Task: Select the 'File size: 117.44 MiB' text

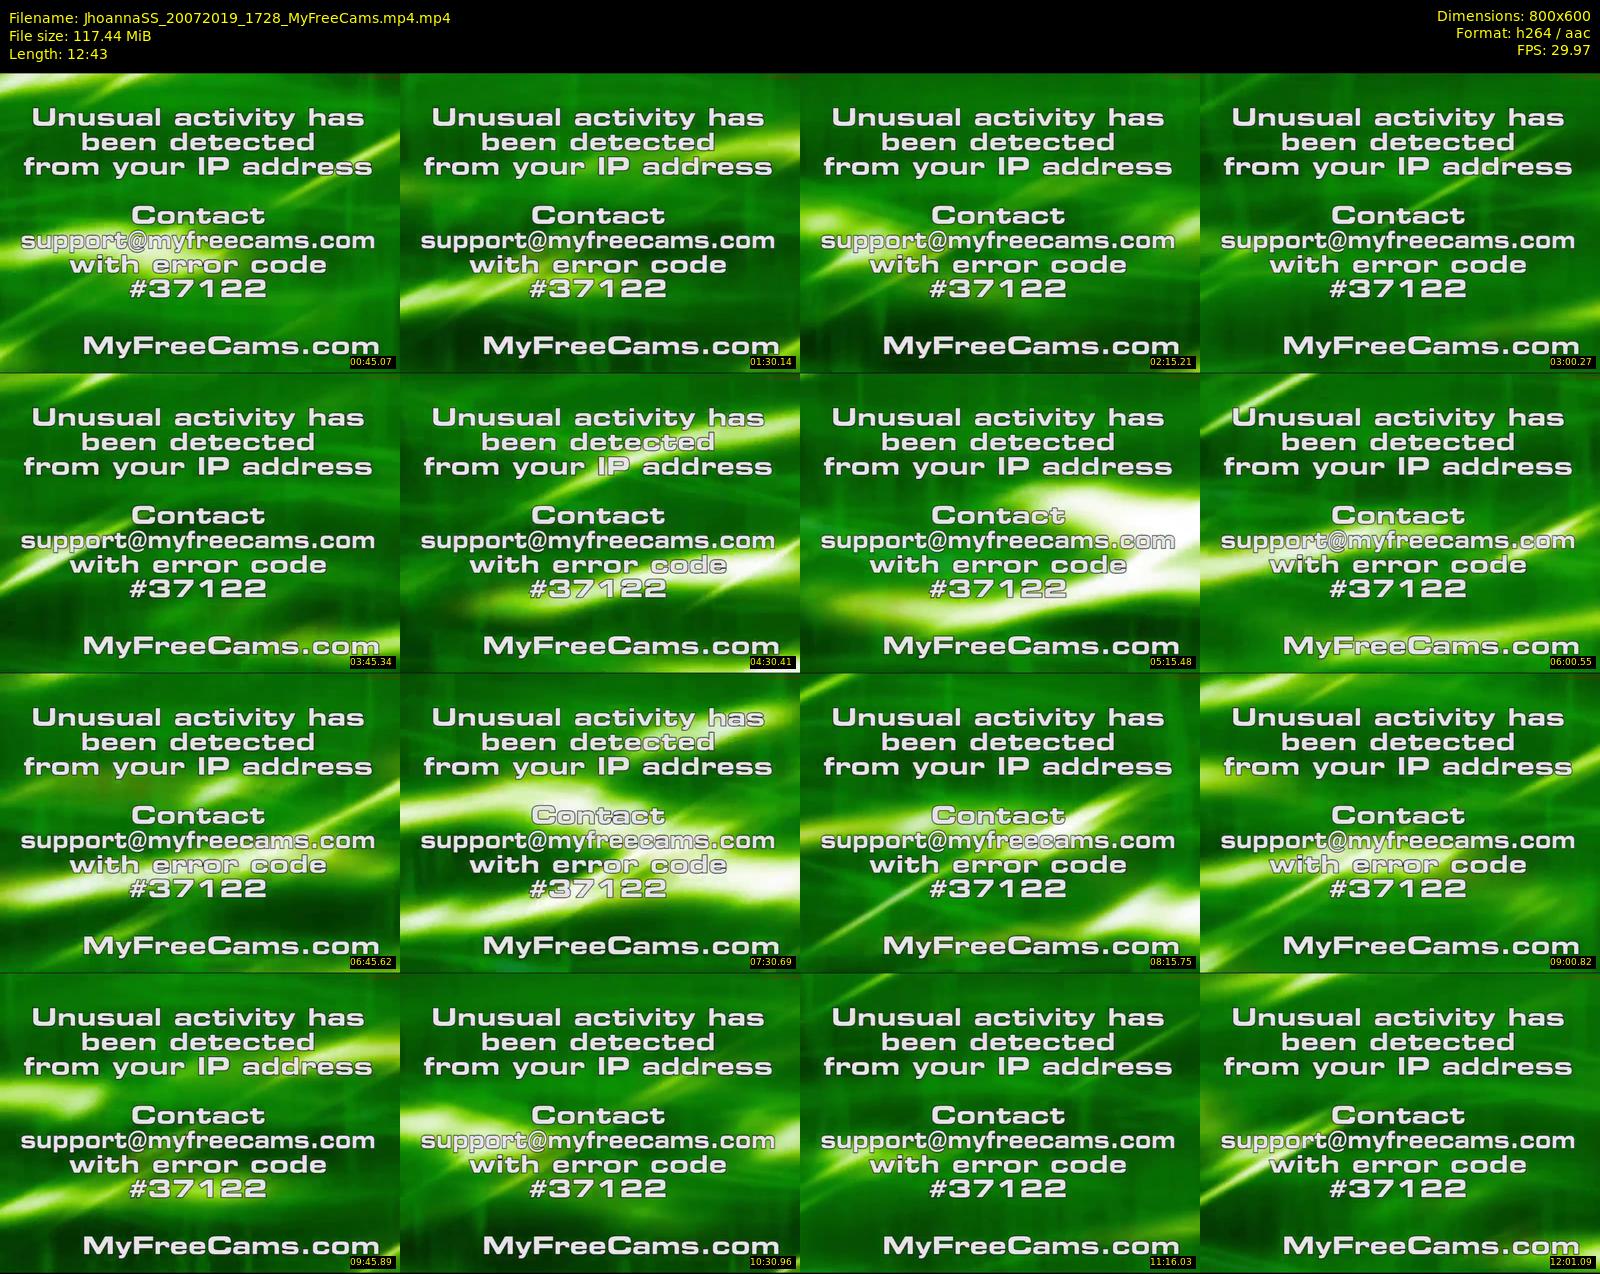Action: click(x=80, y=36)
